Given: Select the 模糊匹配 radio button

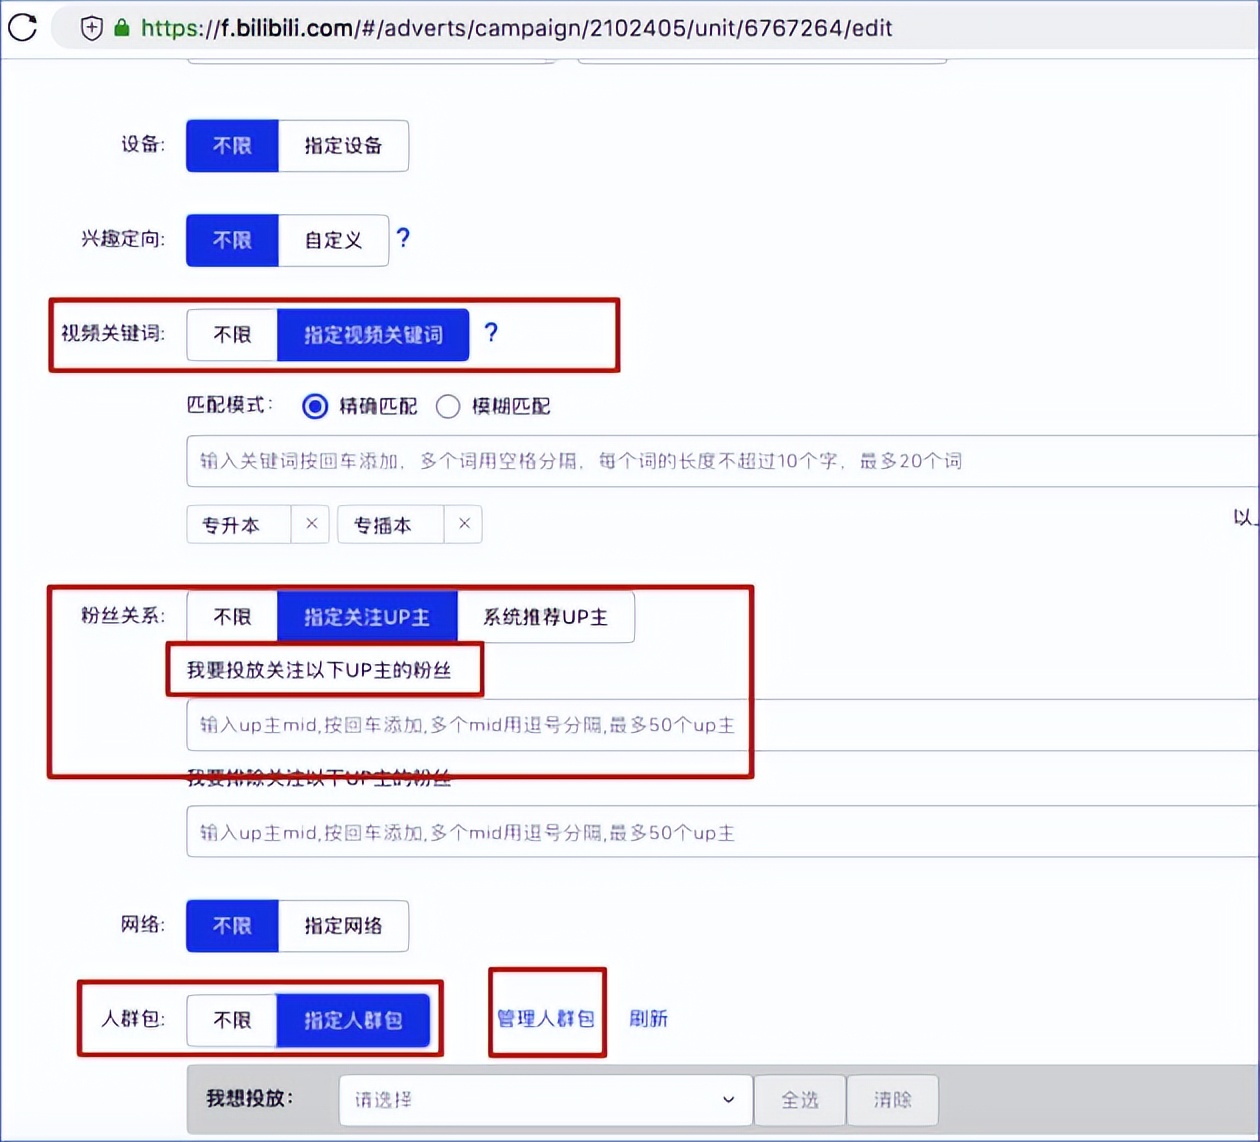Looking at the screenshot, I should point(448,406).
